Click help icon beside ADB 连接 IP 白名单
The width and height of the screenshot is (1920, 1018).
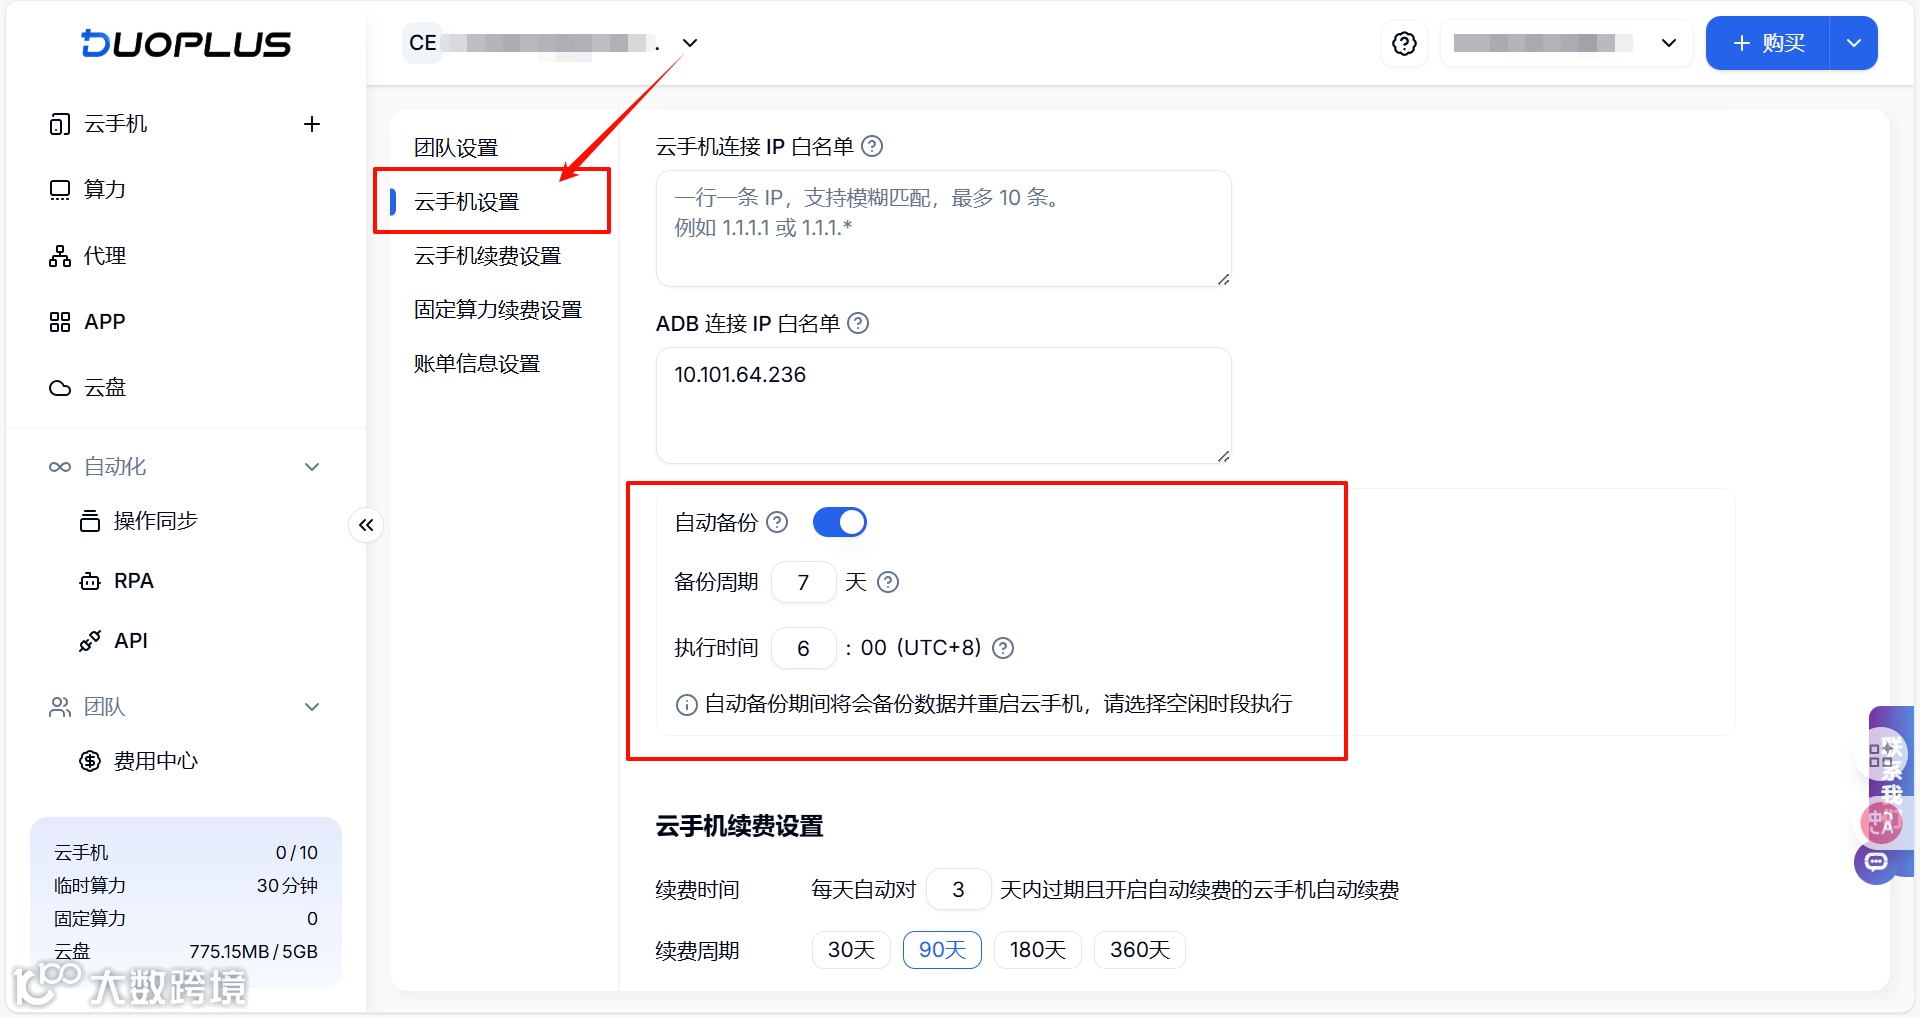click(858, 324)
